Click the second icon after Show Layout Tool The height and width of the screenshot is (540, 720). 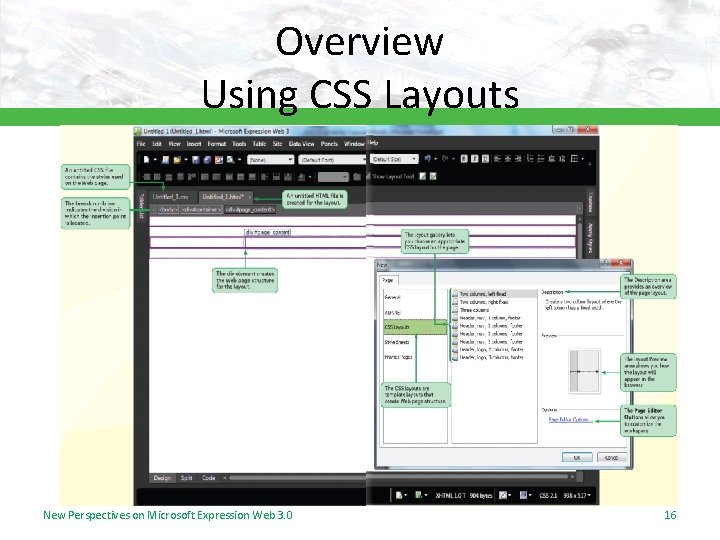point(433,176)
